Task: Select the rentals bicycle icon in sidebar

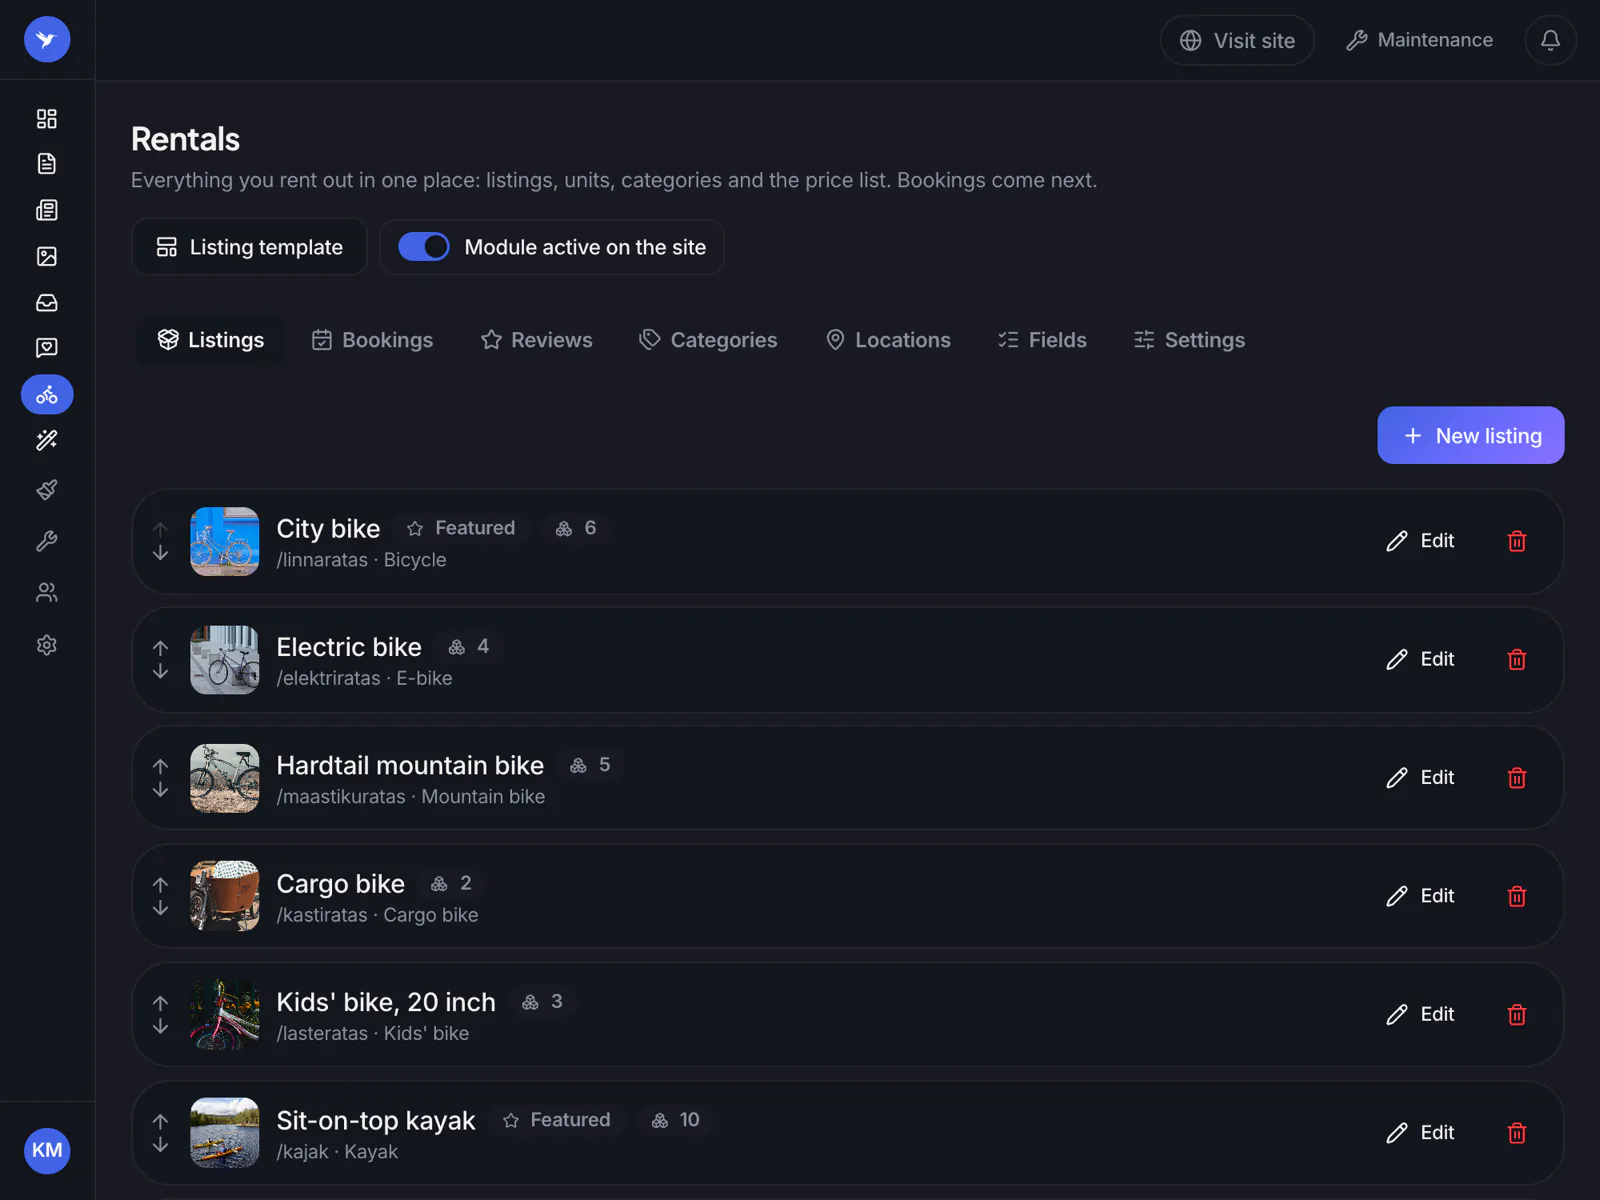Action: pyautogui.click(x=47, y=395)
